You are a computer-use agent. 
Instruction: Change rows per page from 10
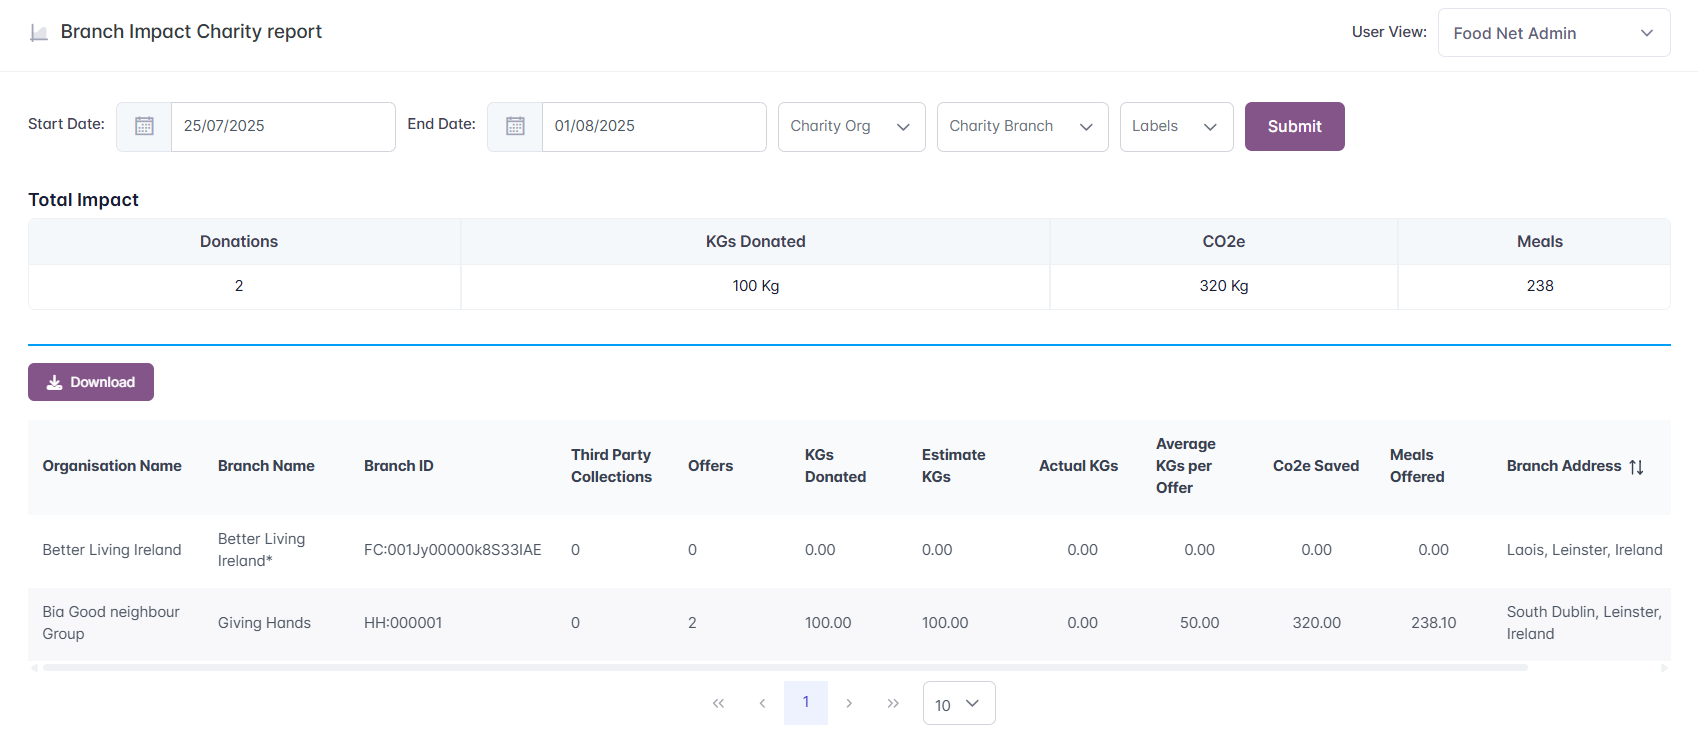958,704
